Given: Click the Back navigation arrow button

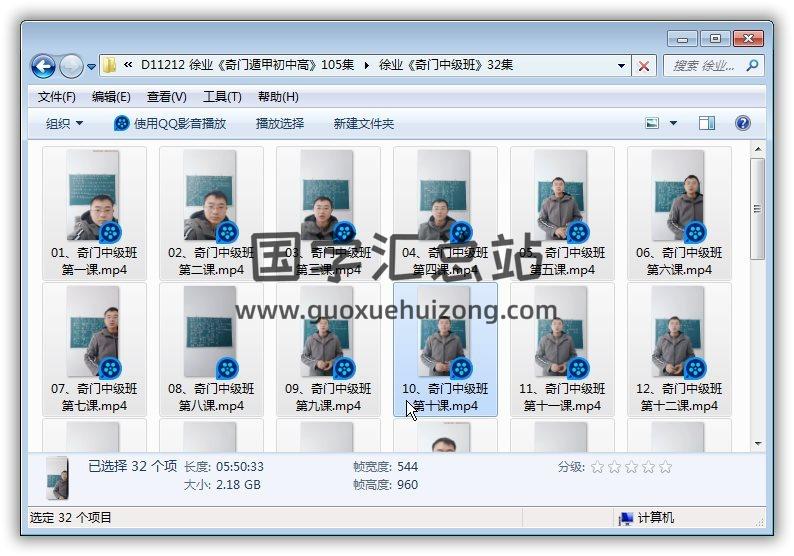Looking at the screenshot, I should pos(43,66).
